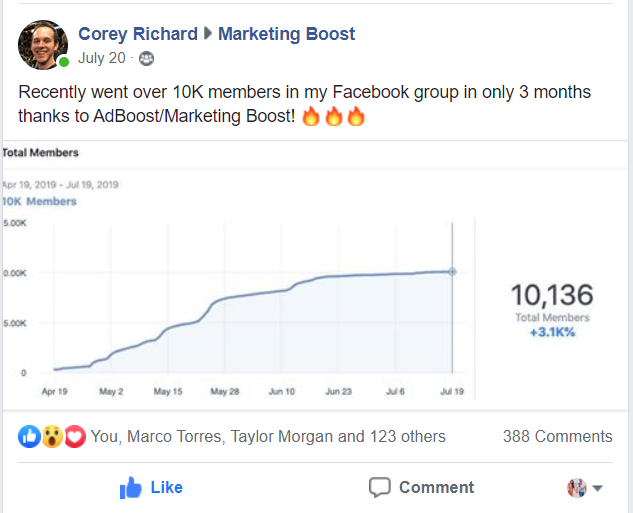Open the Corey Richard profile link
Screen dimensions: 633x513
(138, 34)
